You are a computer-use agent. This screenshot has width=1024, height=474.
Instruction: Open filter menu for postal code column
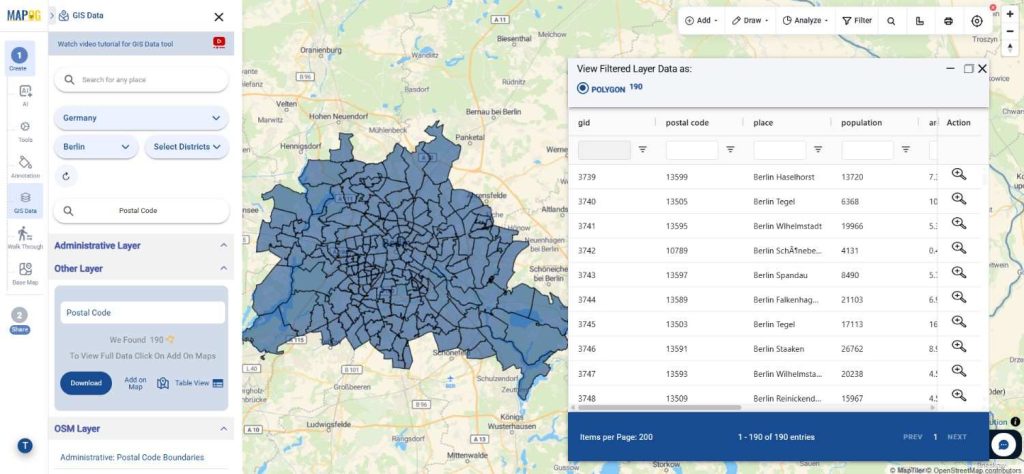point(730,150)
